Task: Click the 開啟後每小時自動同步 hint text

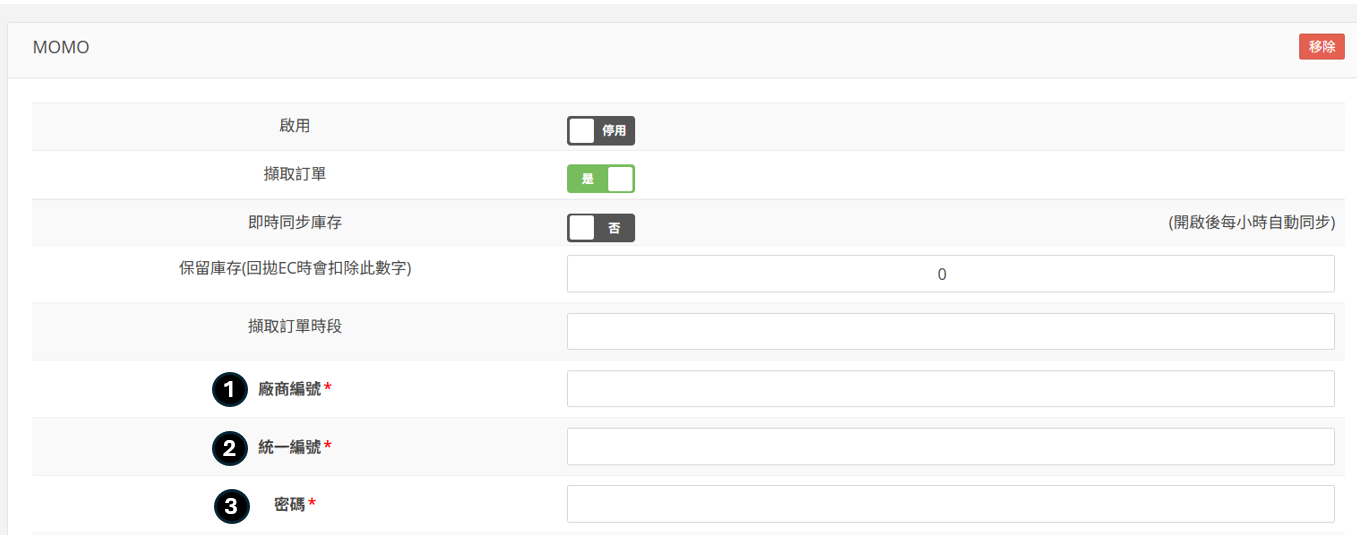Action: click(x=1251, y=222)
